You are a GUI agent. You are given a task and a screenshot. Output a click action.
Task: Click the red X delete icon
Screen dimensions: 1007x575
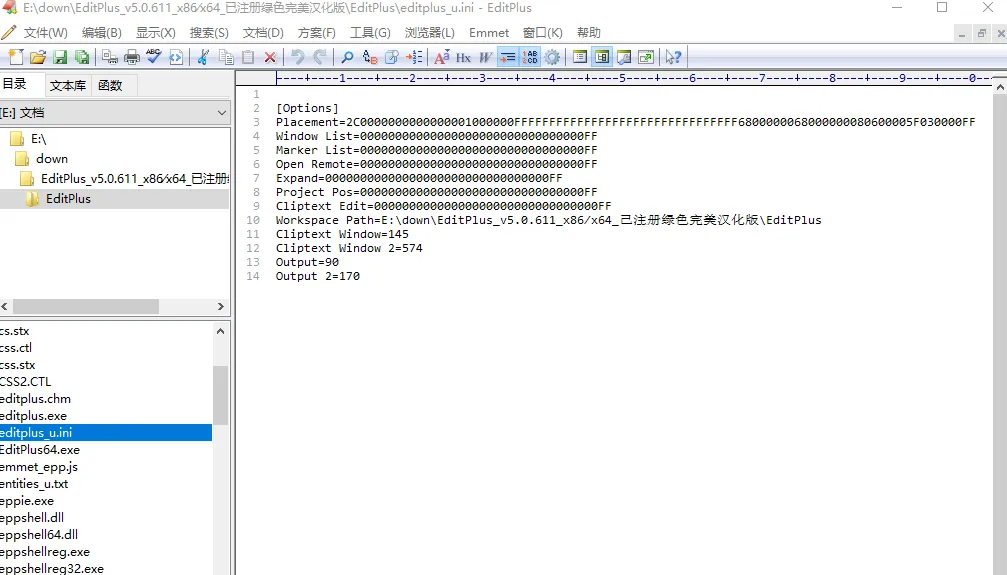pyautogui.click(x=270, y=58)
